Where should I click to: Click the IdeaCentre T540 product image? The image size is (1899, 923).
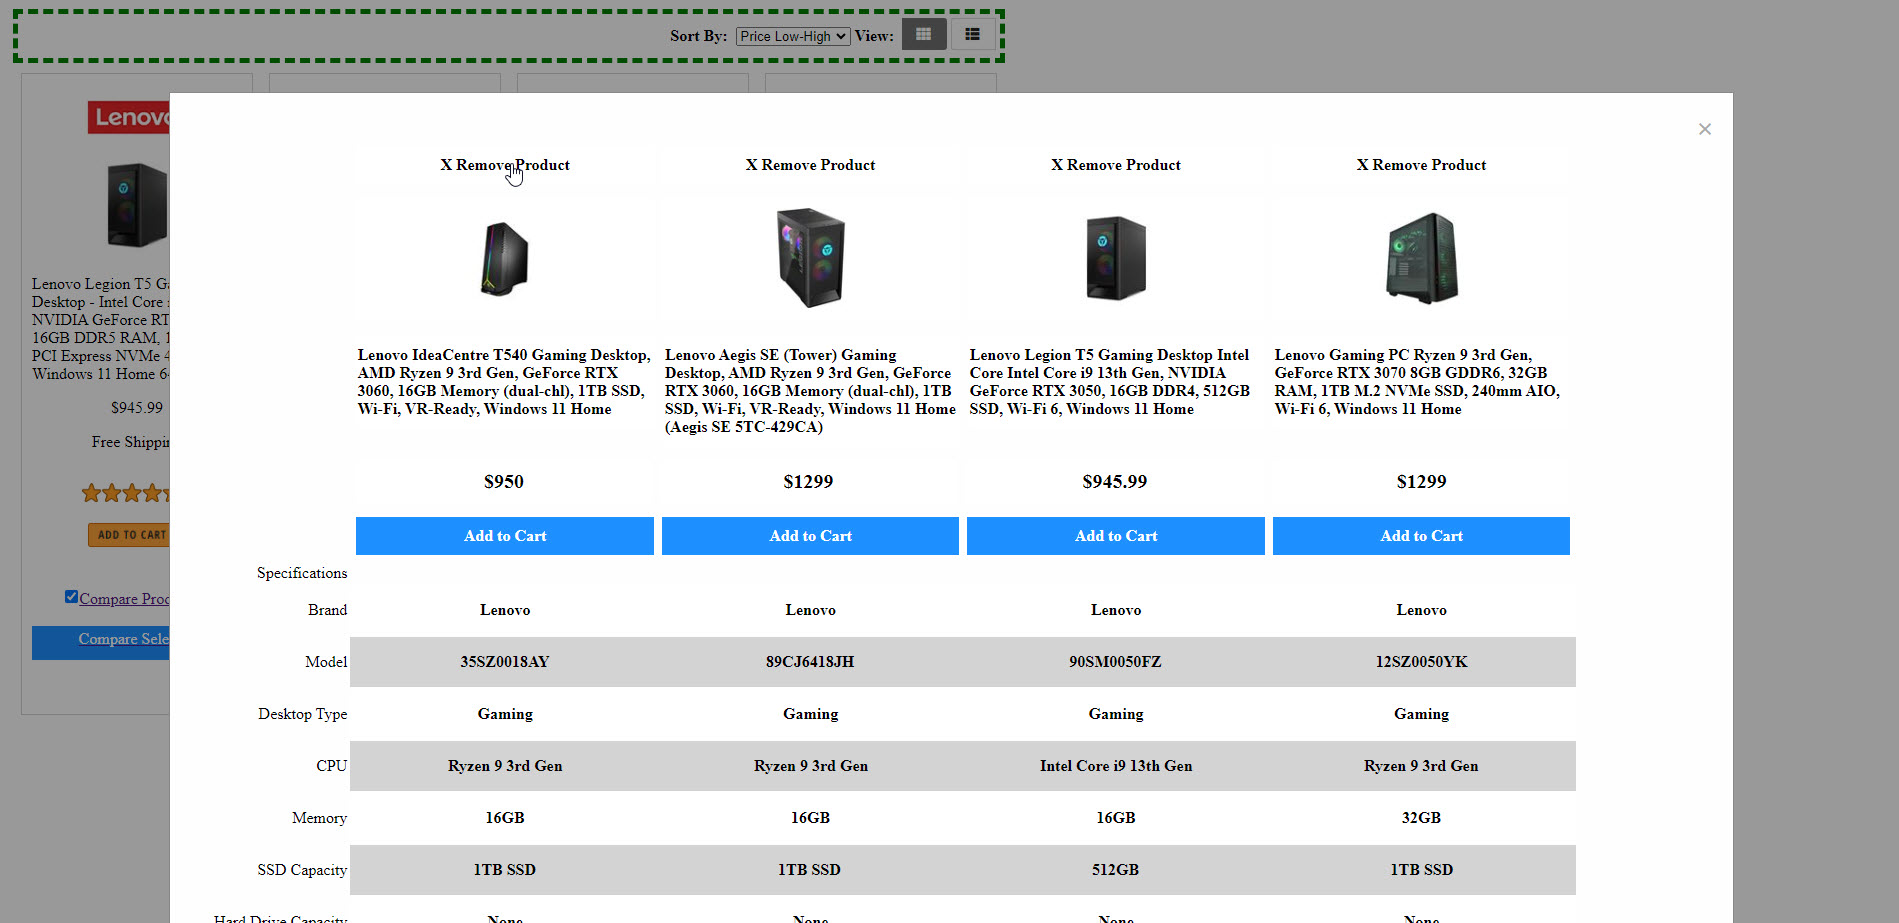505,259
